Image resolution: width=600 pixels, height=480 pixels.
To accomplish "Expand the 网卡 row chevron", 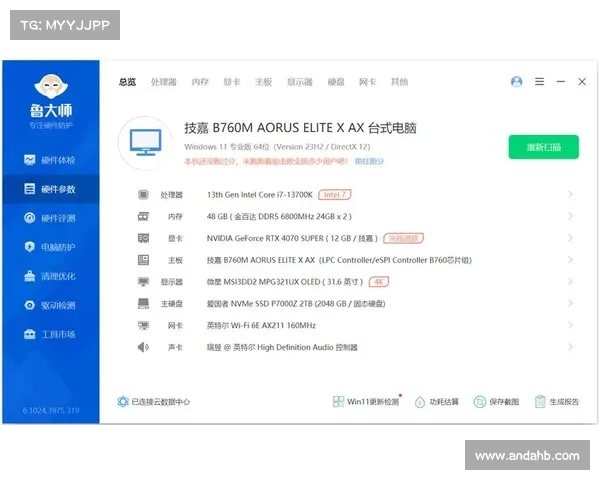I will click(x=570, y=325).
